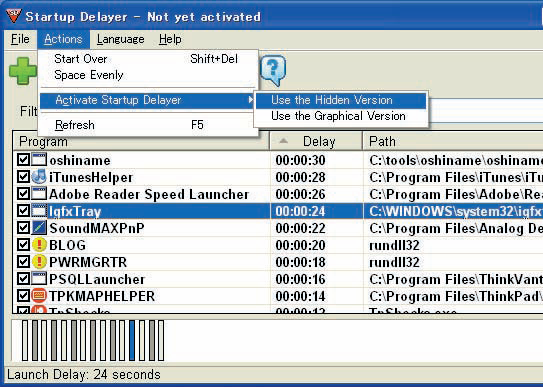Click the Adobe Reader Speed Launcher icon
543x387 pixels.
pos(39,194)
